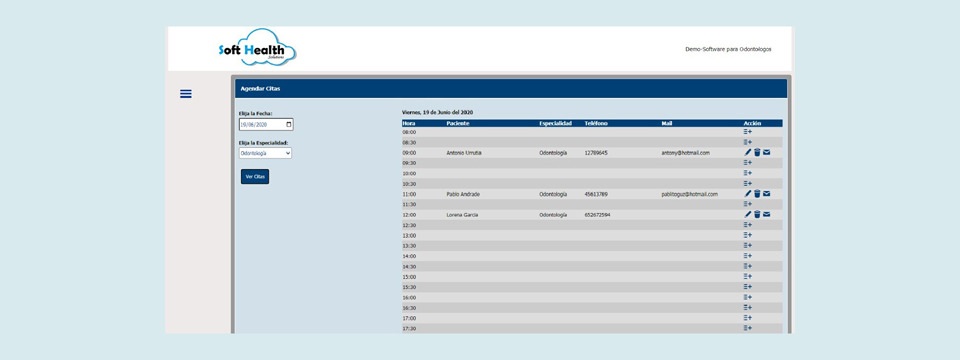Click the Teléfono column header

click(596, 123)
